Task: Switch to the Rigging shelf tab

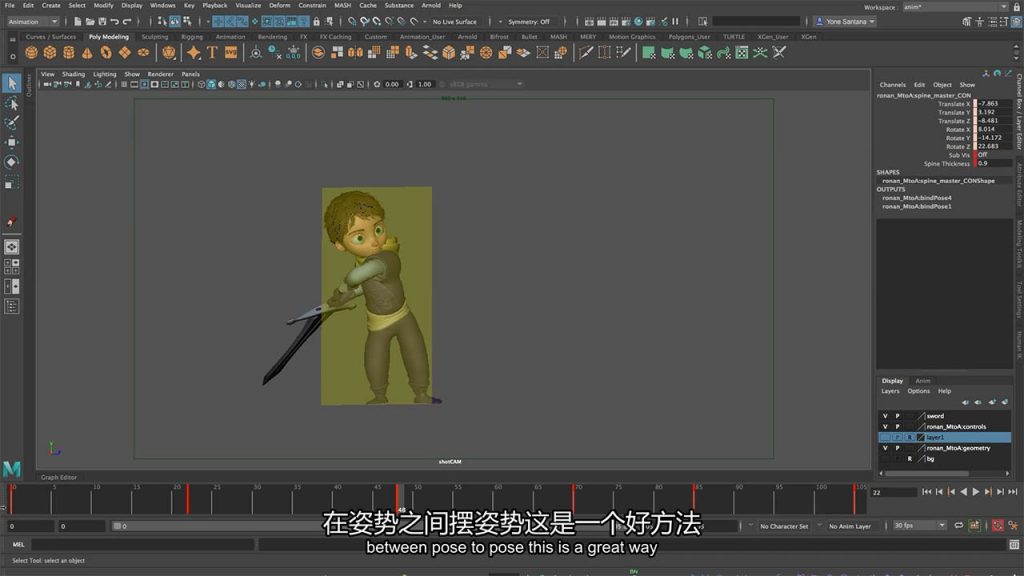Action: (191, 37)
